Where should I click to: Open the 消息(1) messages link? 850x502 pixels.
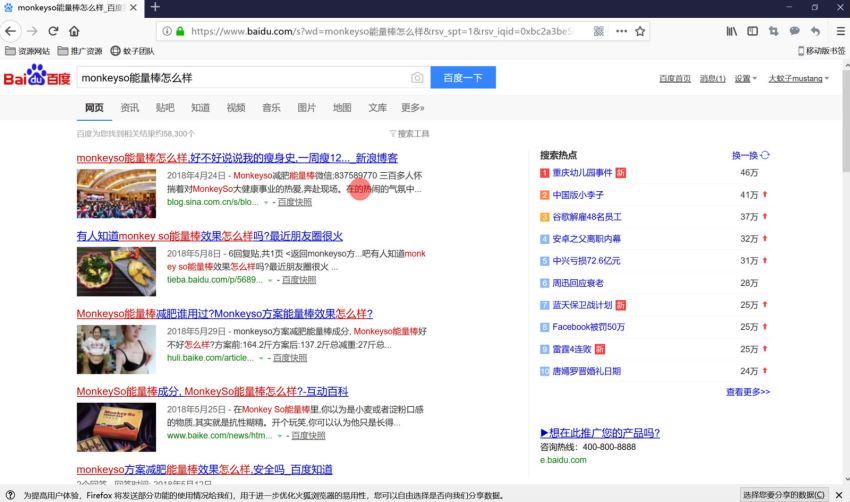pyautogui.click(x=712, y=79)
